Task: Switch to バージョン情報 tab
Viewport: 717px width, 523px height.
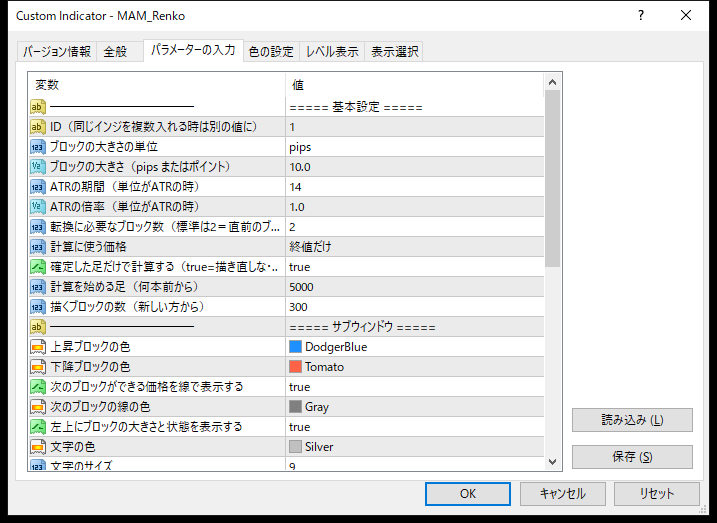Action: point(57,52)
